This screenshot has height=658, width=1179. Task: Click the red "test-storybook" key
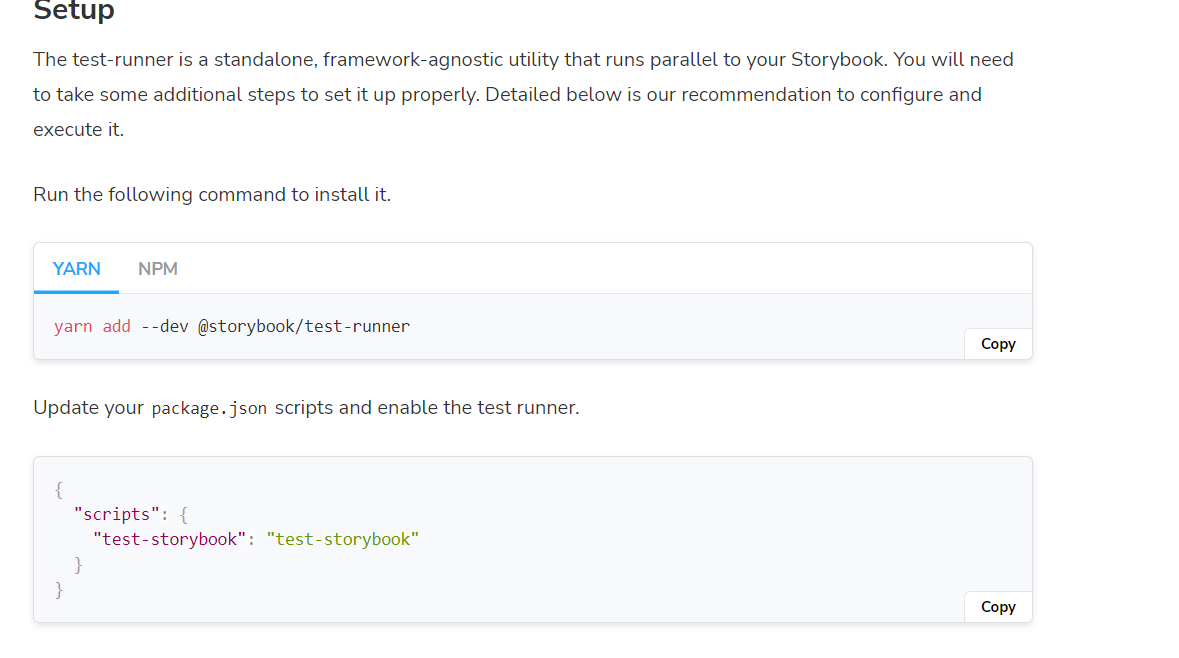point(170,540)
